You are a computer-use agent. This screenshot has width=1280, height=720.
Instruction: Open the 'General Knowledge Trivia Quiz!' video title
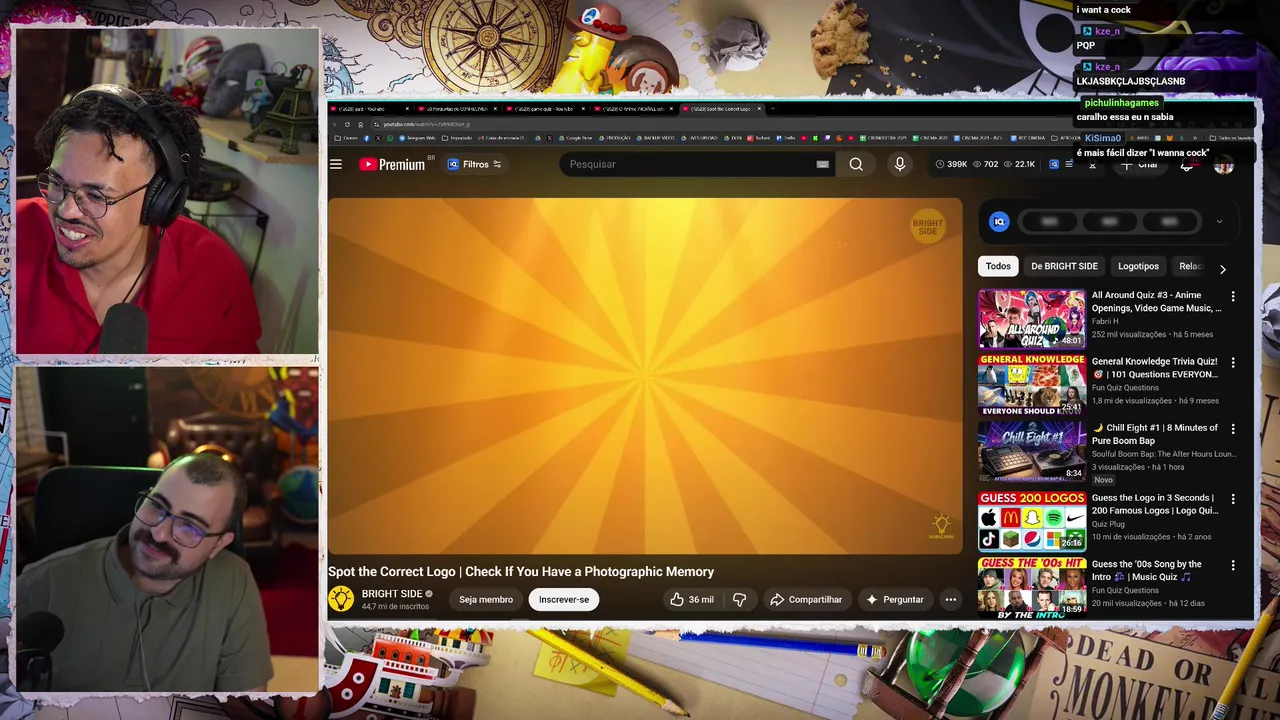click(x=1155, y=368)
